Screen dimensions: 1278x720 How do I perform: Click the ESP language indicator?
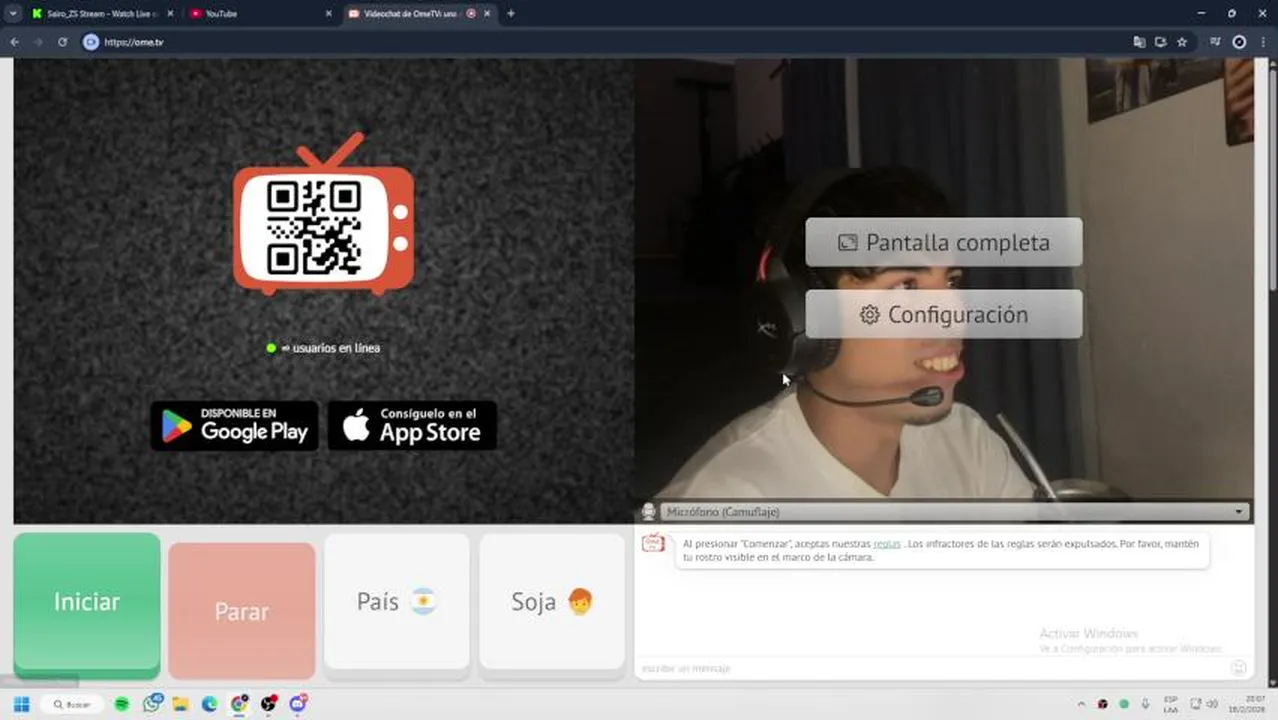tap(1170, 704)
